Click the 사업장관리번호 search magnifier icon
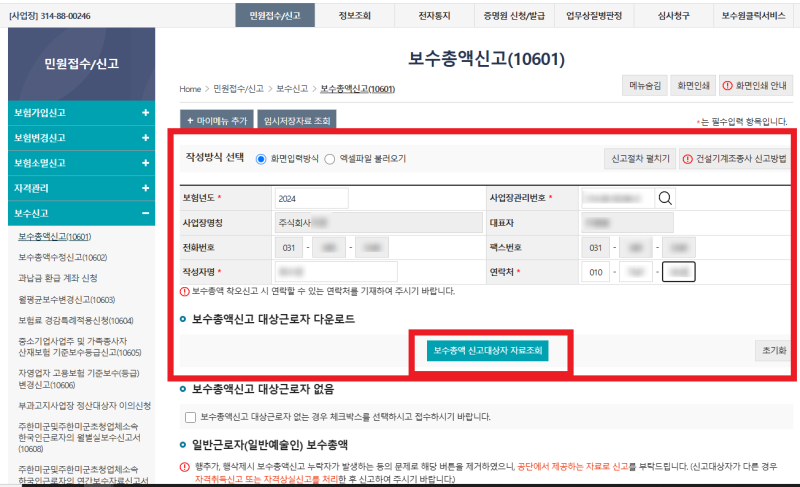This screenshot has width=800, height=487. 665,198
